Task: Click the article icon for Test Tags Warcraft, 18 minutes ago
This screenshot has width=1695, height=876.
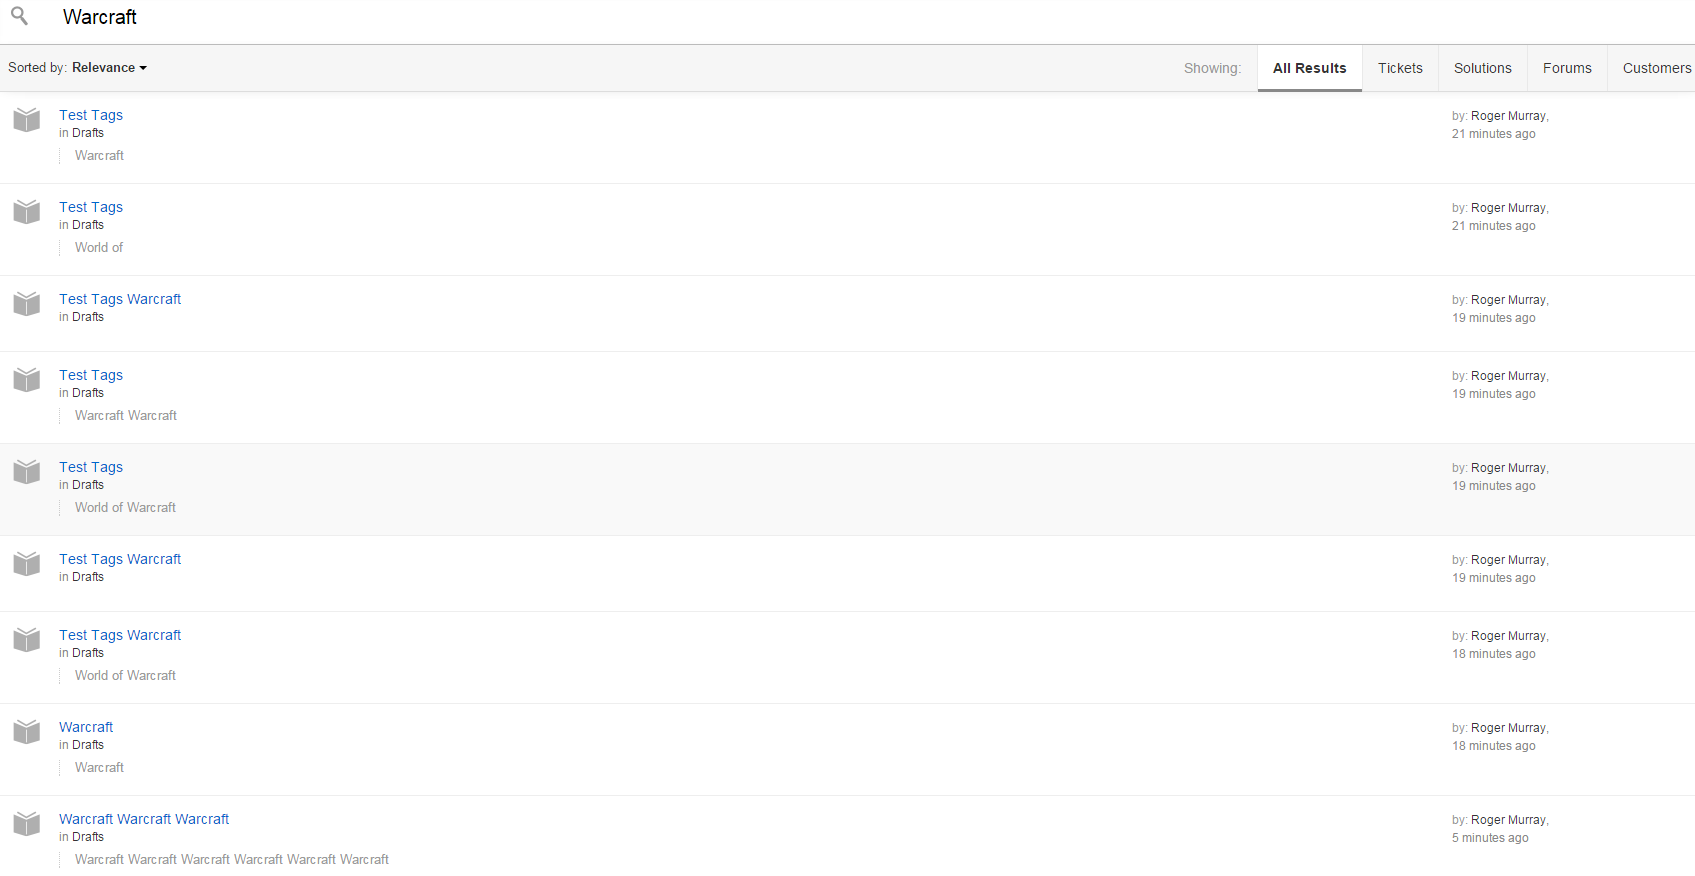Action: 27,639
